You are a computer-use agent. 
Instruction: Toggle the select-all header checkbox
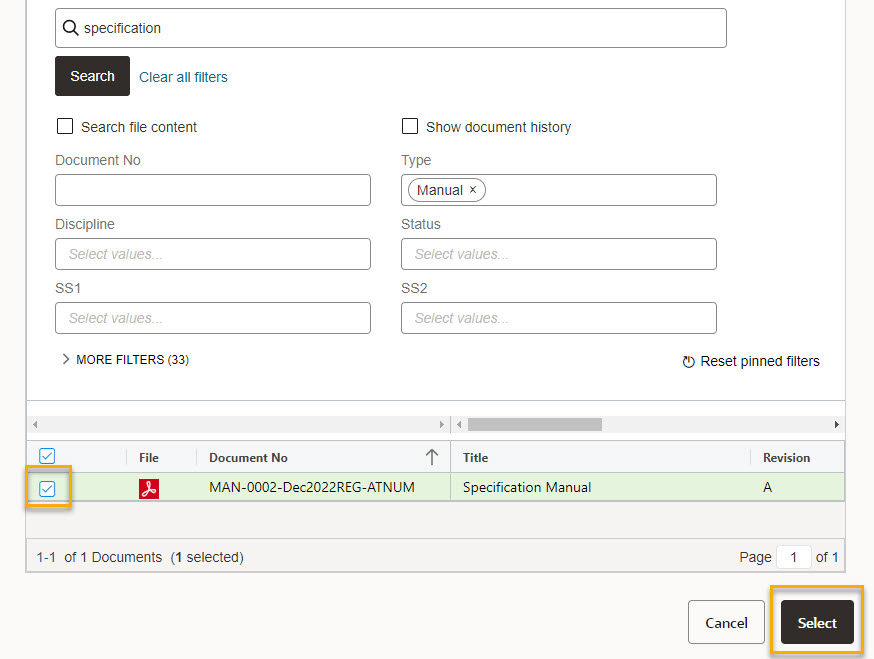click(x=47, y=456)
